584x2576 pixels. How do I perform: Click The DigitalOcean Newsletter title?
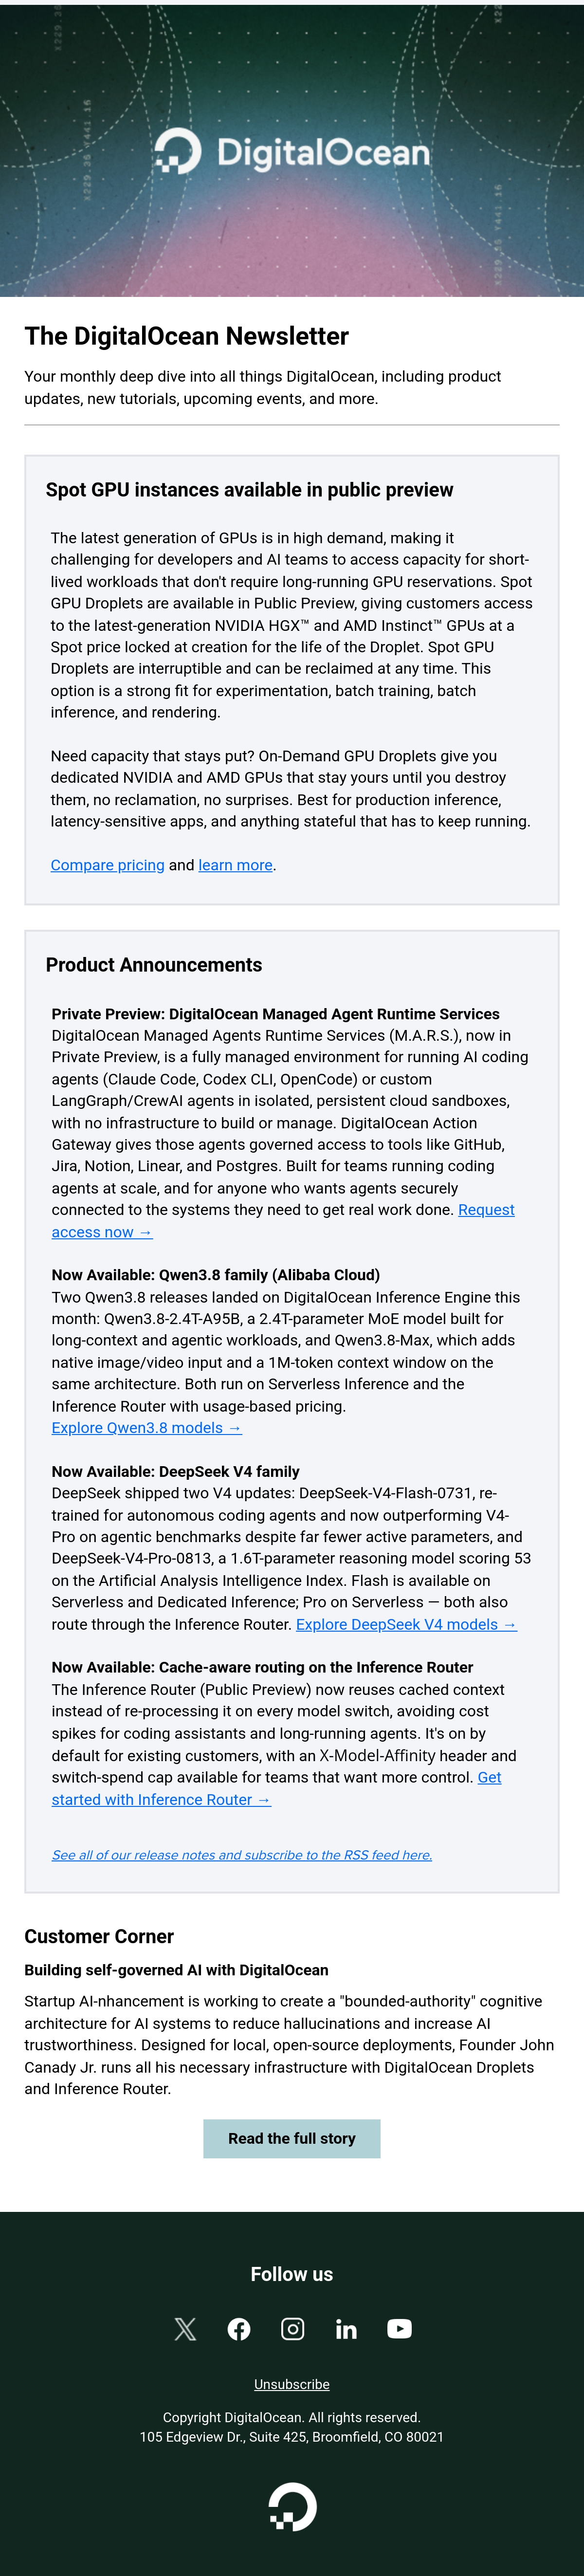(187, 336)
